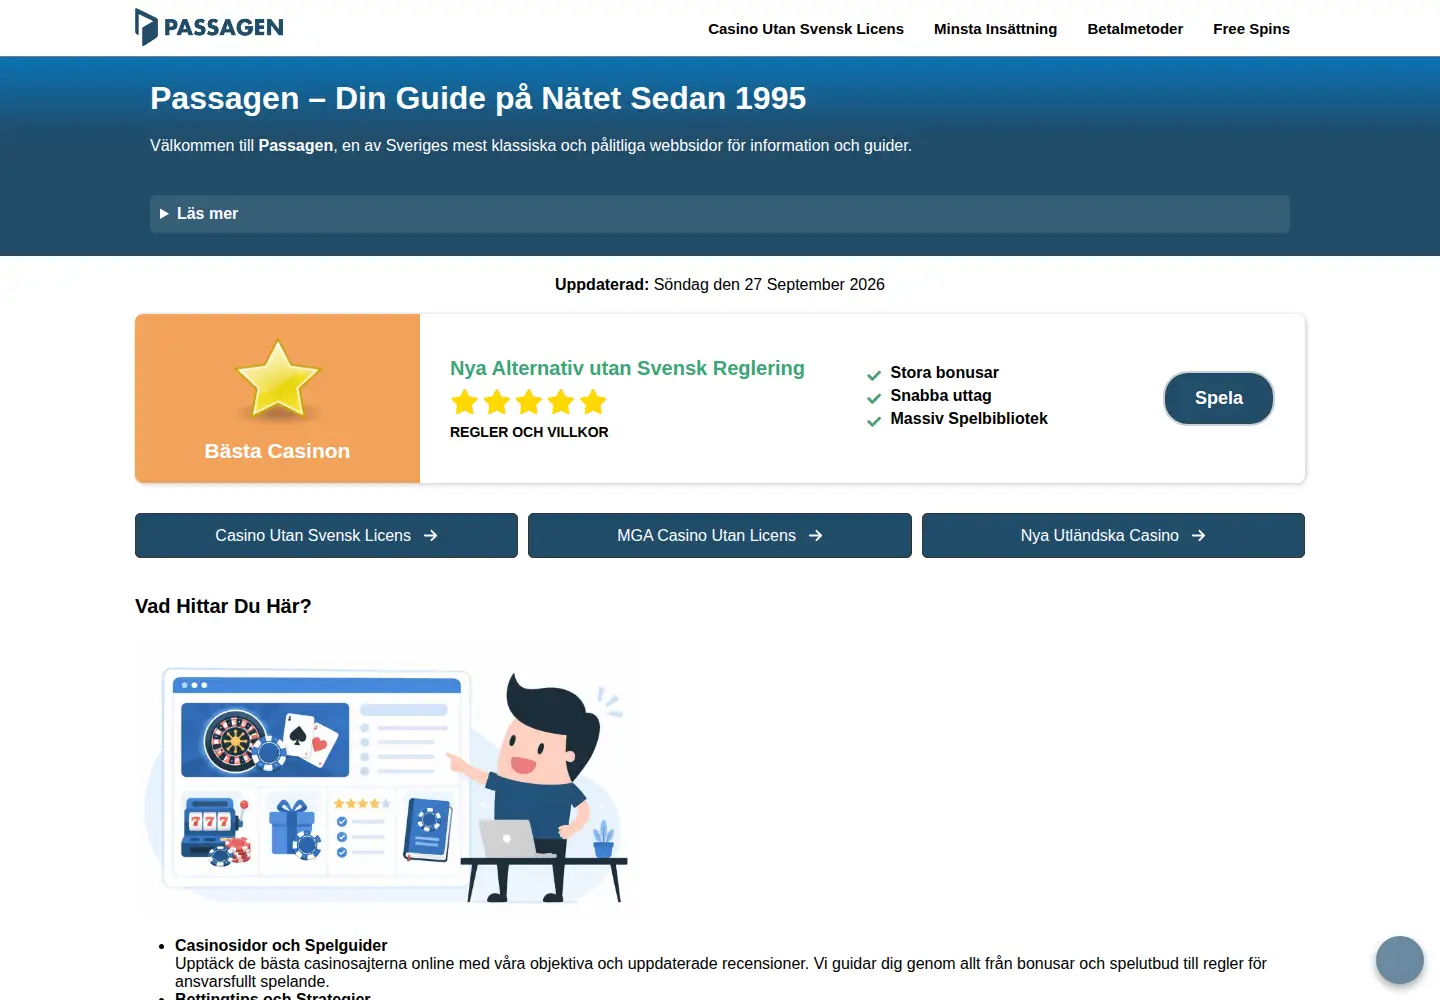Image resolution: width=1440 pixels, height=1000 pixels.
Task: Expand the Läs mer section
Action: coord(719,214)
